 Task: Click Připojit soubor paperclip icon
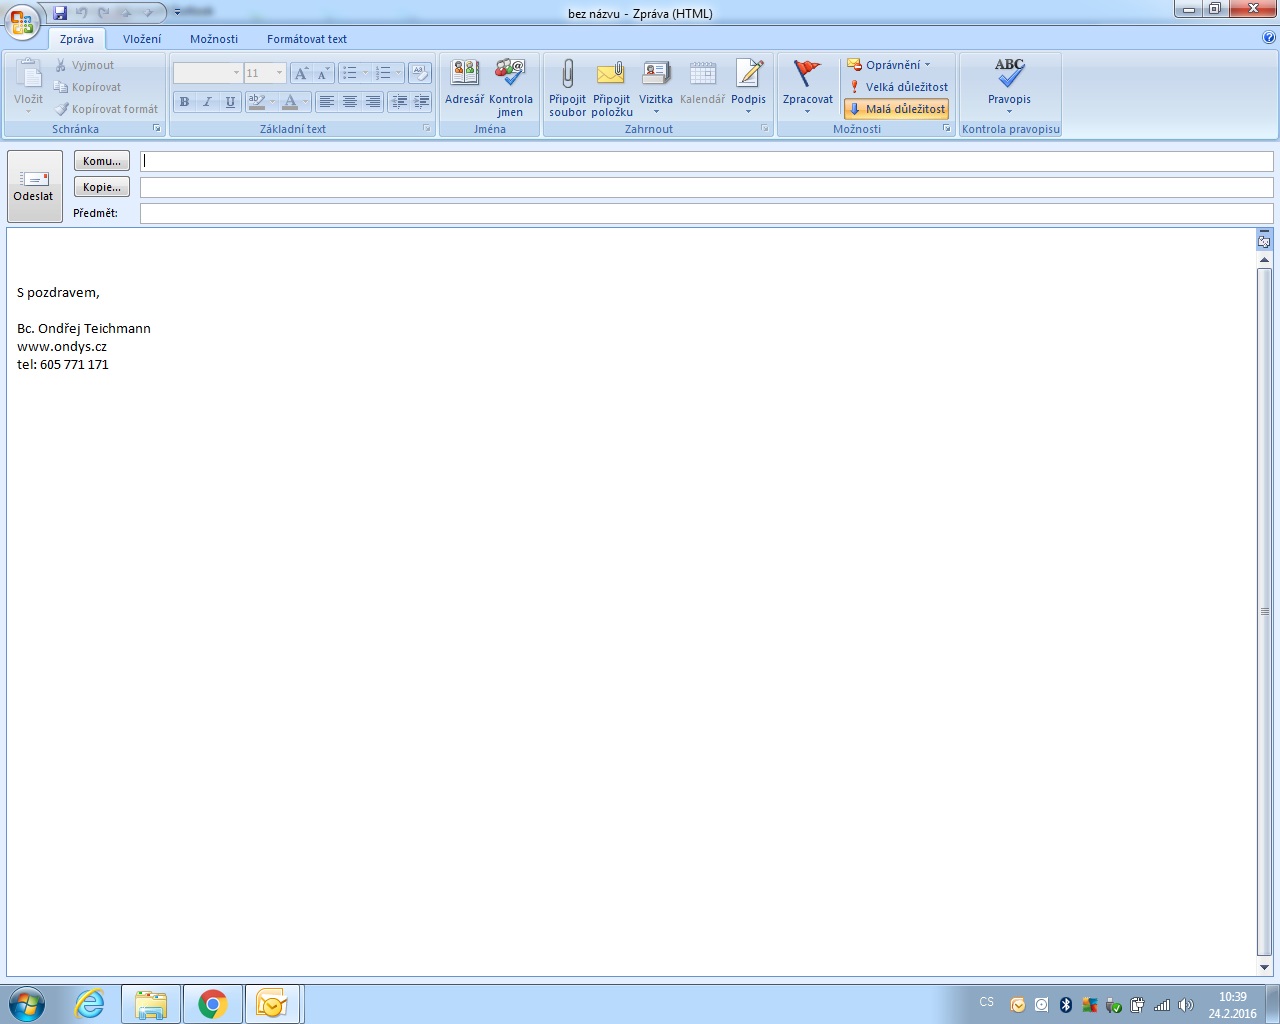point(567,75)
